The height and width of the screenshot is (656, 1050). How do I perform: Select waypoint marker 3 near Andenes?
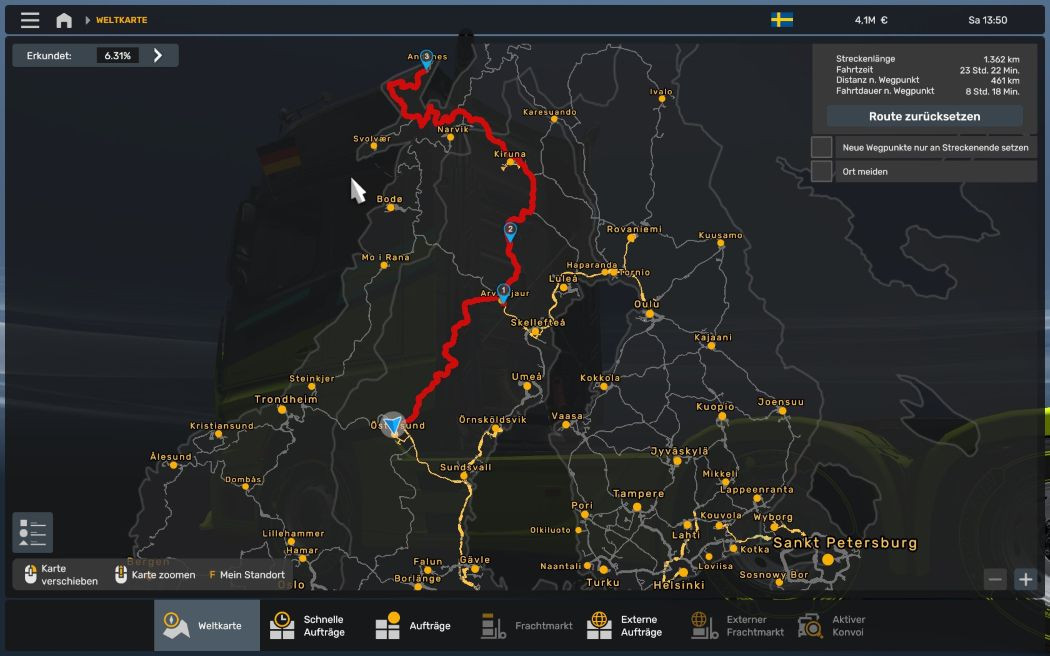pyautogui.click(x=426, y=59)
